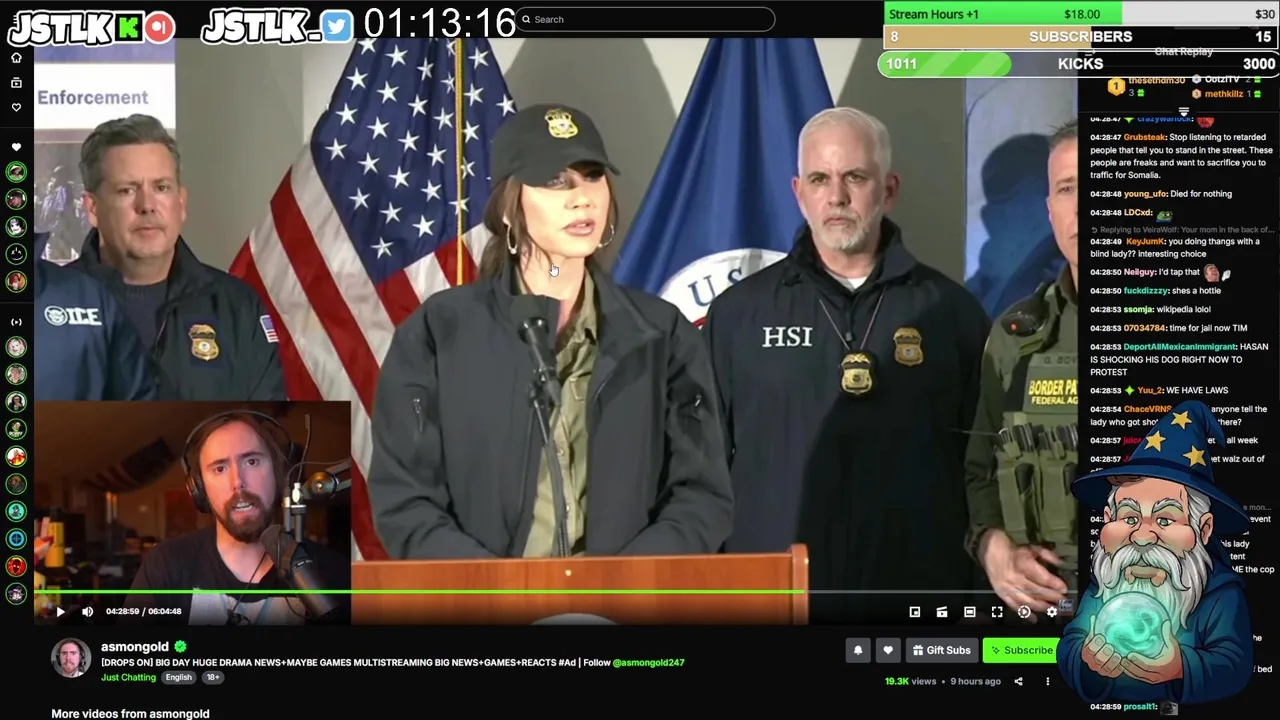Click the 19.3K views text

[910, 682]
